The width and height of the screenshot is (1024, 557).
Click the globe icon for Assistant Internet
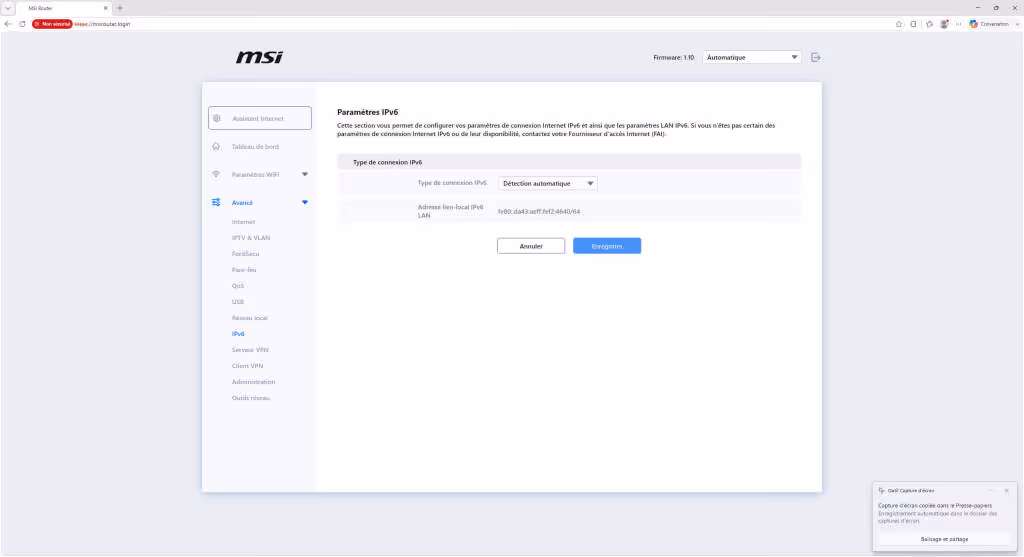[217, 118]
